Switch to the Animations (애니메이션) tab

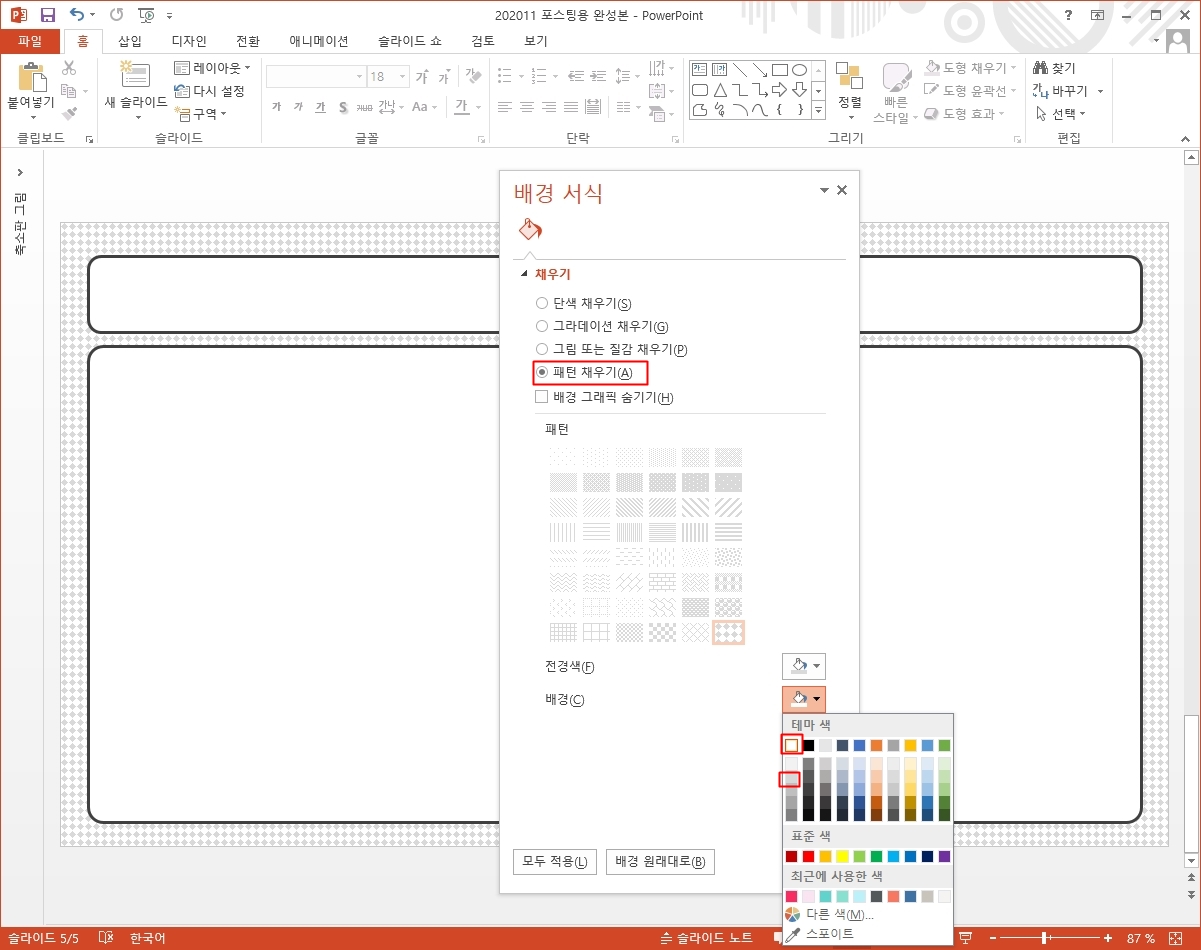coord(319,41)
